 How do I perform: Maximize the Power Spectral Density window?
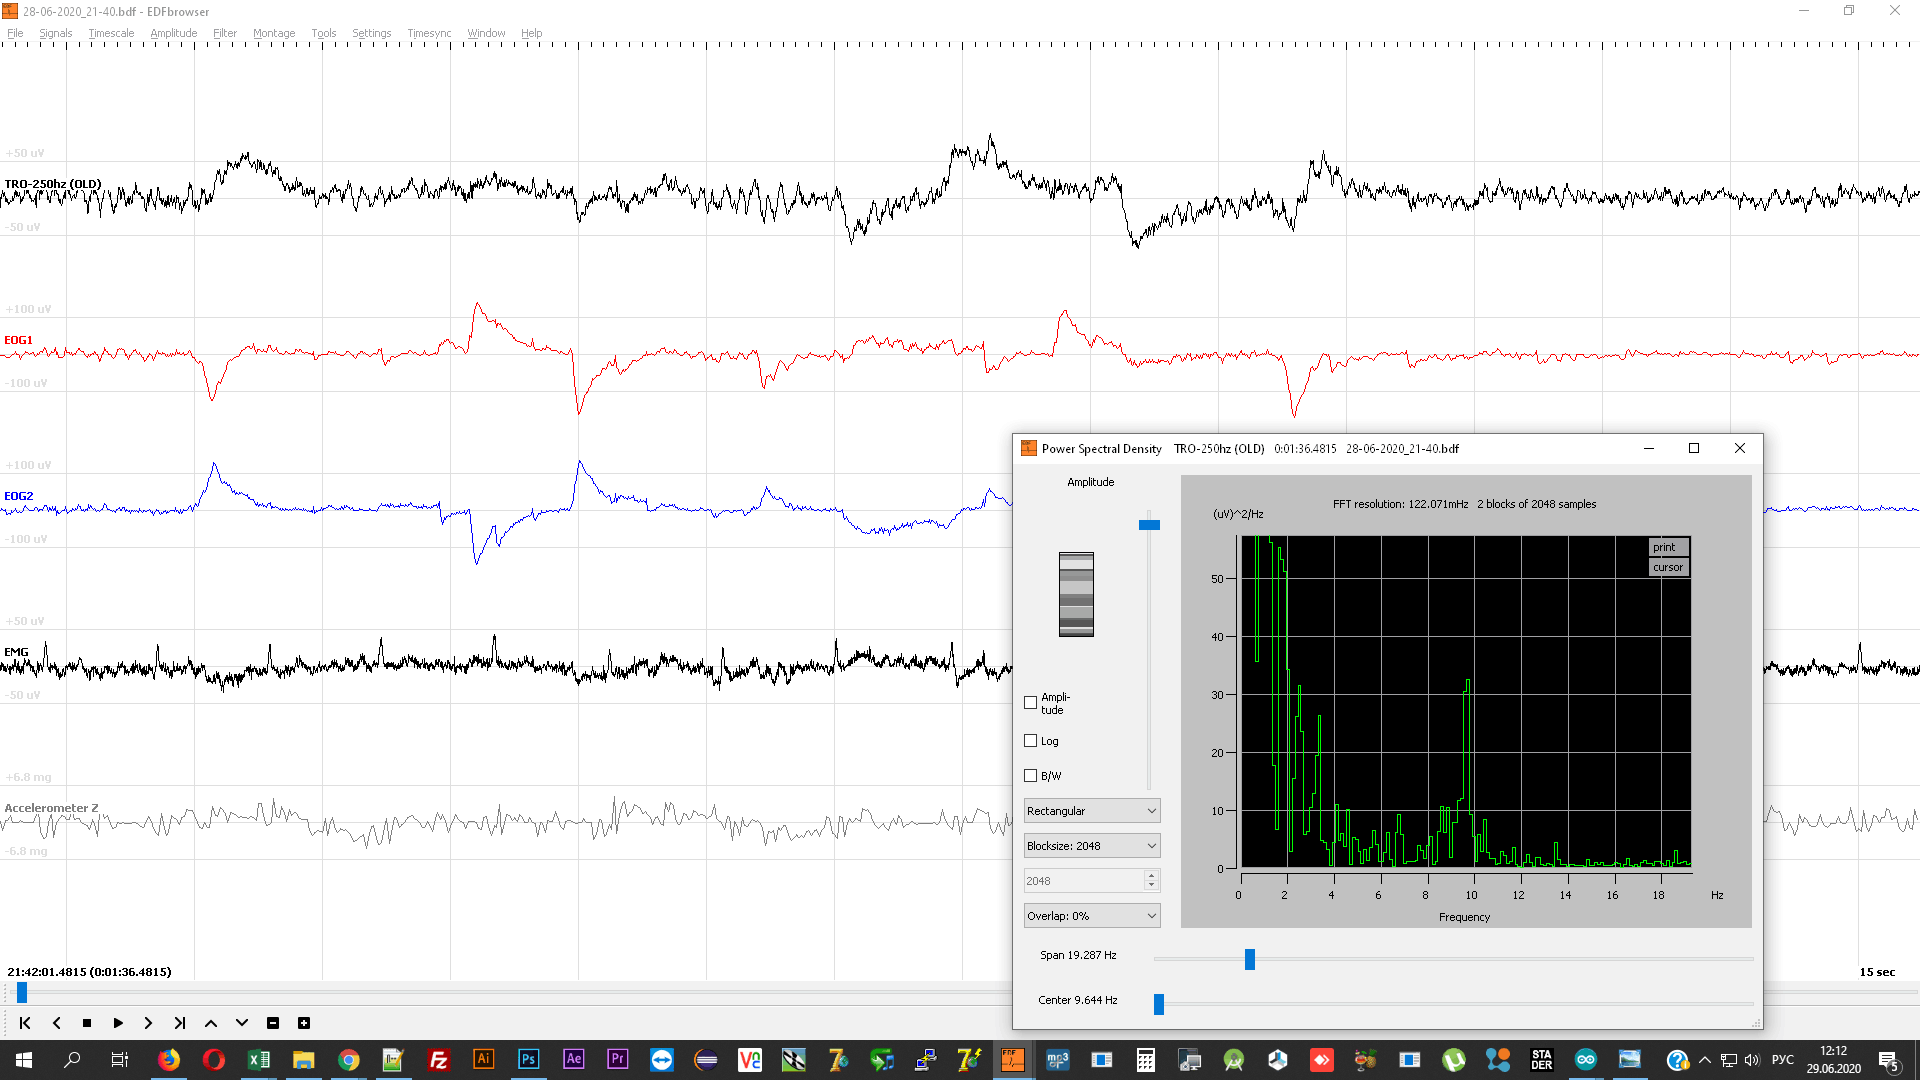(x=1694, y=448)
